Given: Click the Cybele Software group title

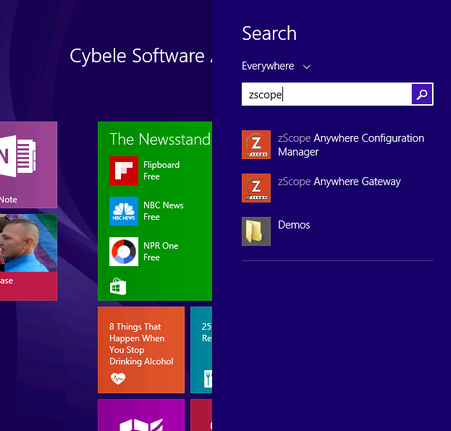Looking at the screenshot, I should (x=141, y=55).
